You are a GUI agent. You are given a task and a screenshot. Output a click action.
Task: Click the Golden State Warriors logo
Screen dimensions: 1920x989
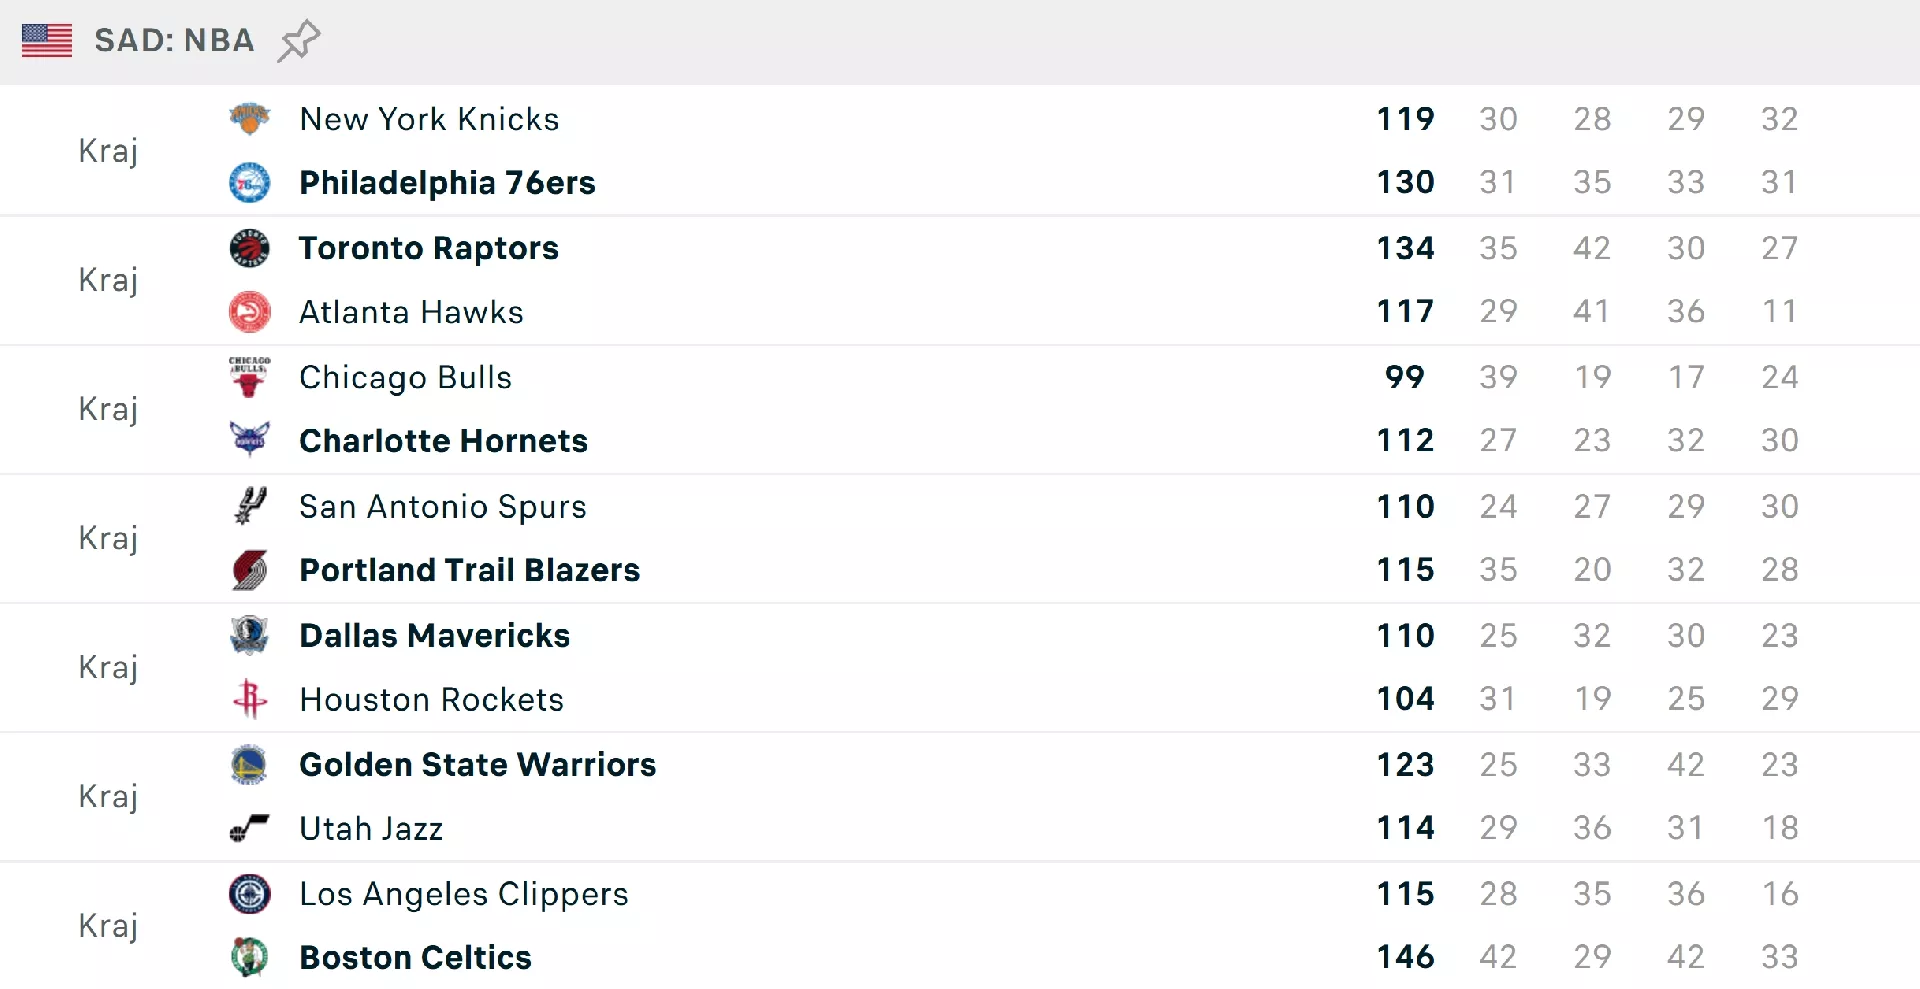249,765
